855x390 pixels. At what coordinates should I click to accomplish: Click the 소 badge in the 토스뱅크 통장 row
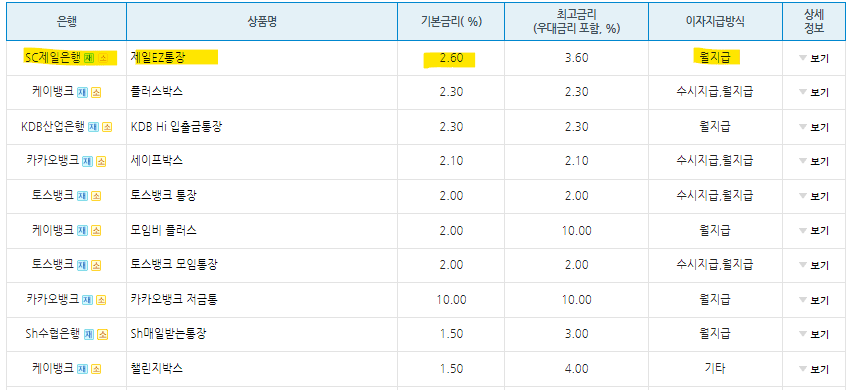coord(96,196)
